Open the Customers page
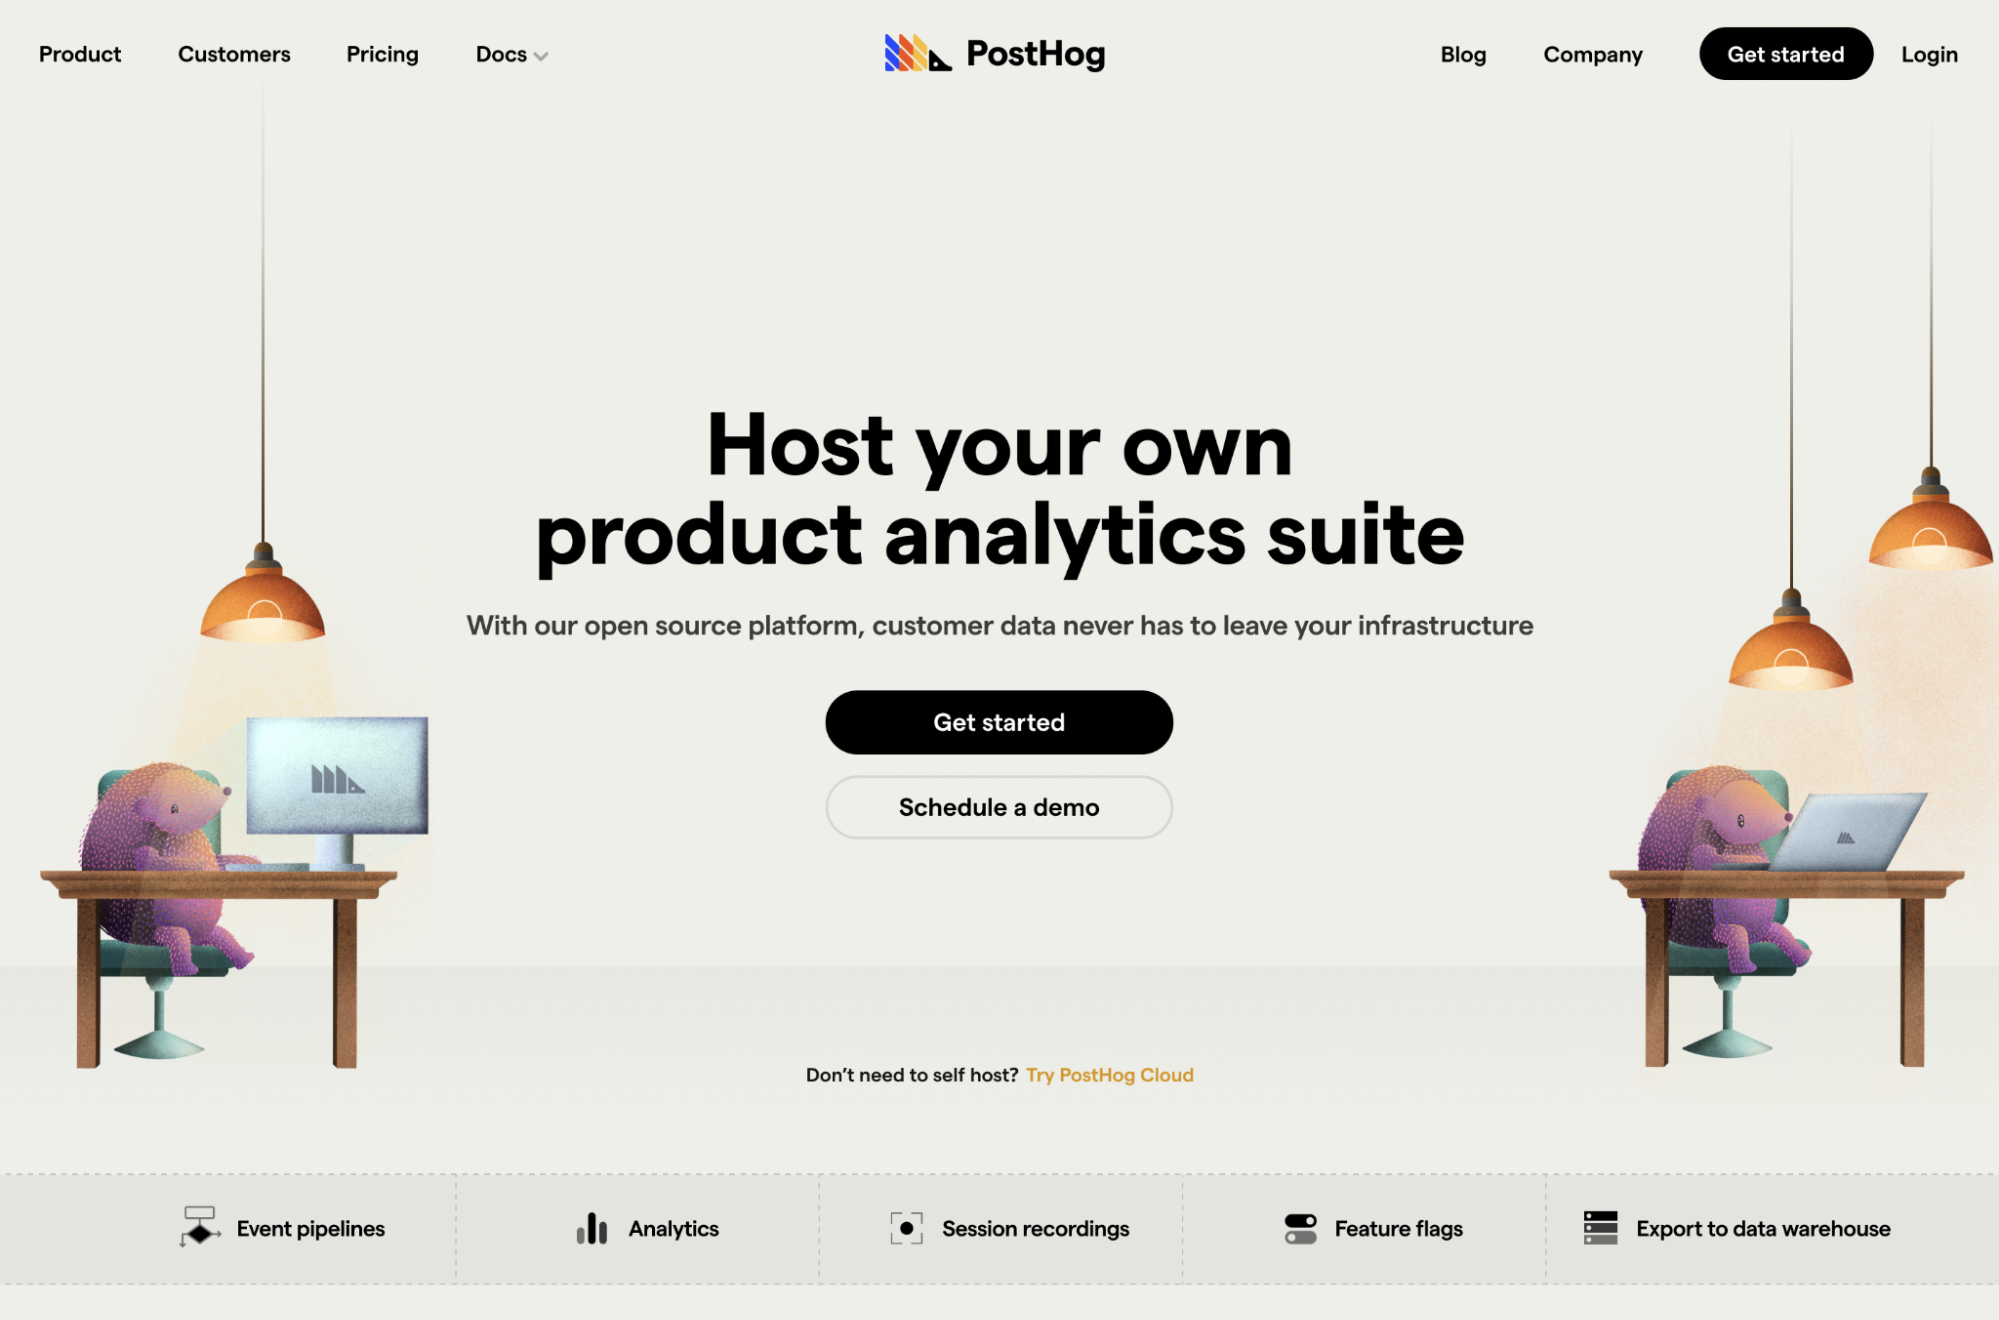 click(x=233, y=53)
